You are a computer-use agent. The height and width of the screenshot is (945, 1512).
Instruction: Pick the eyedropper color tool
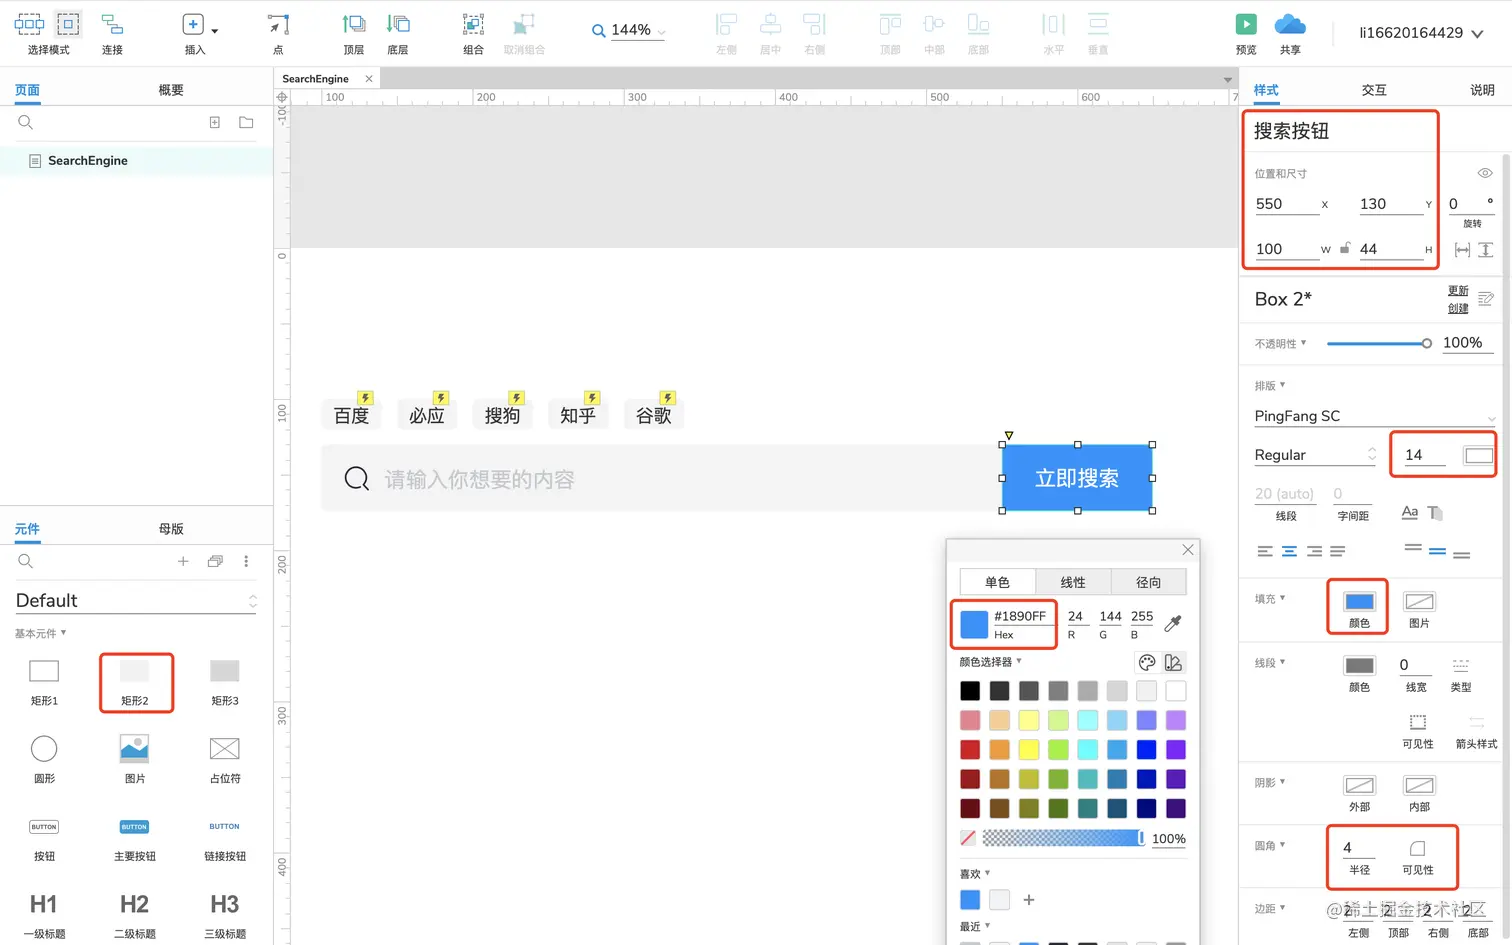[x=1173, y=623]
